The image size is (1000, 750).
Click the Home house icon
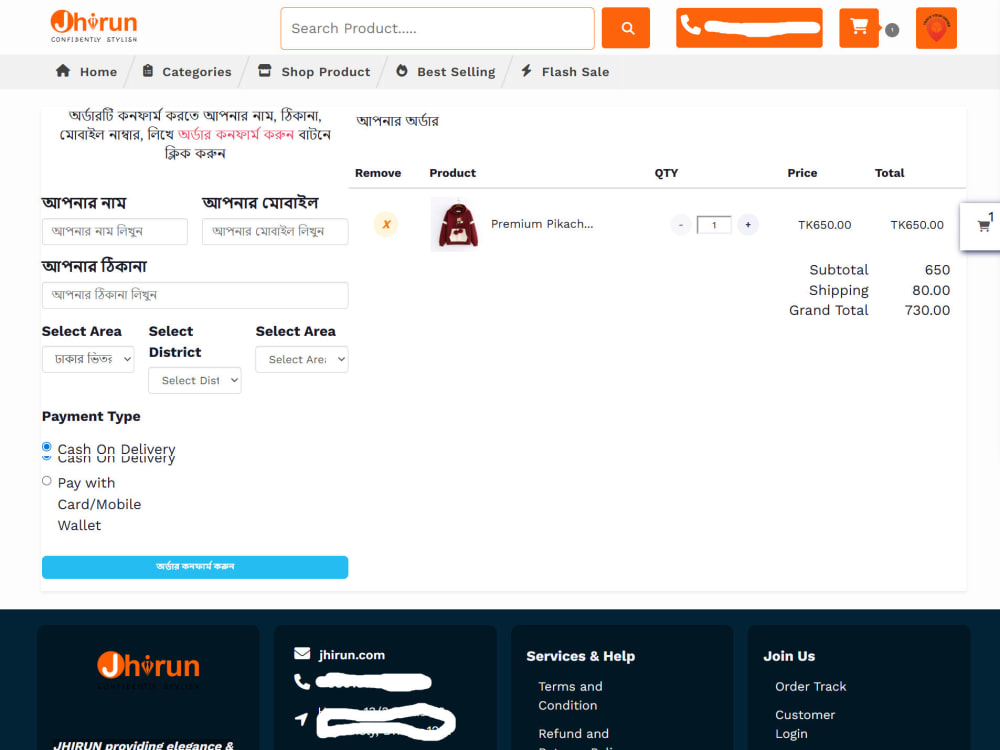pyautogui.click(x=62, y=70)
